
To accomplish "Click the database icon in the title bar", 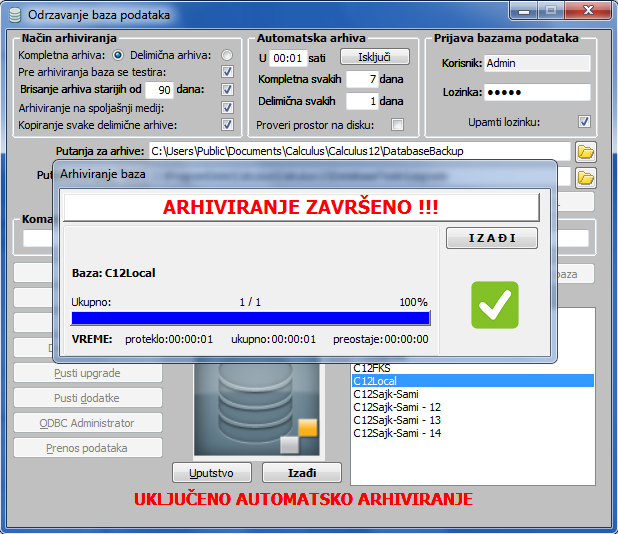I will (15, 15).
